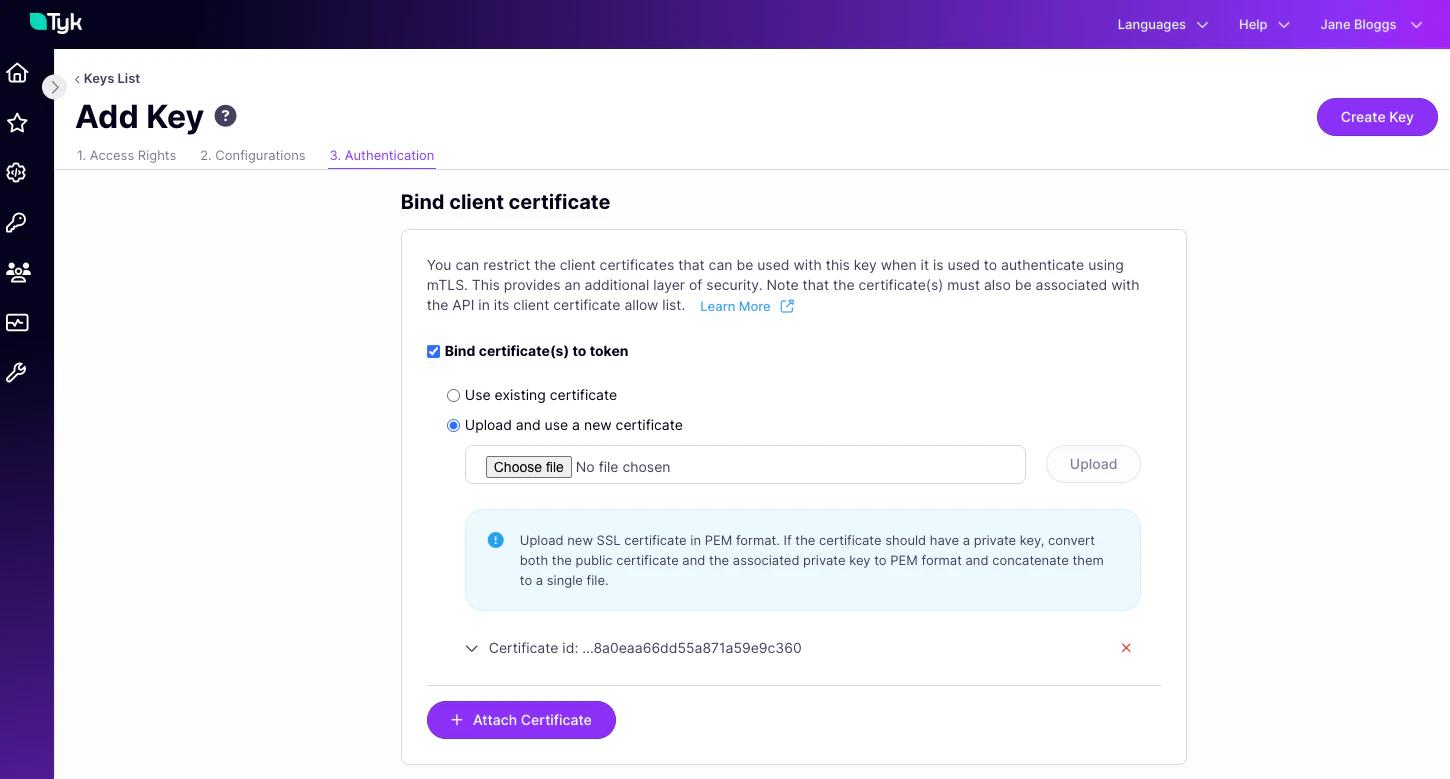Click the wrench system tools sidebar icon
Screen dimensions: 1450x779
coord(16,372)
